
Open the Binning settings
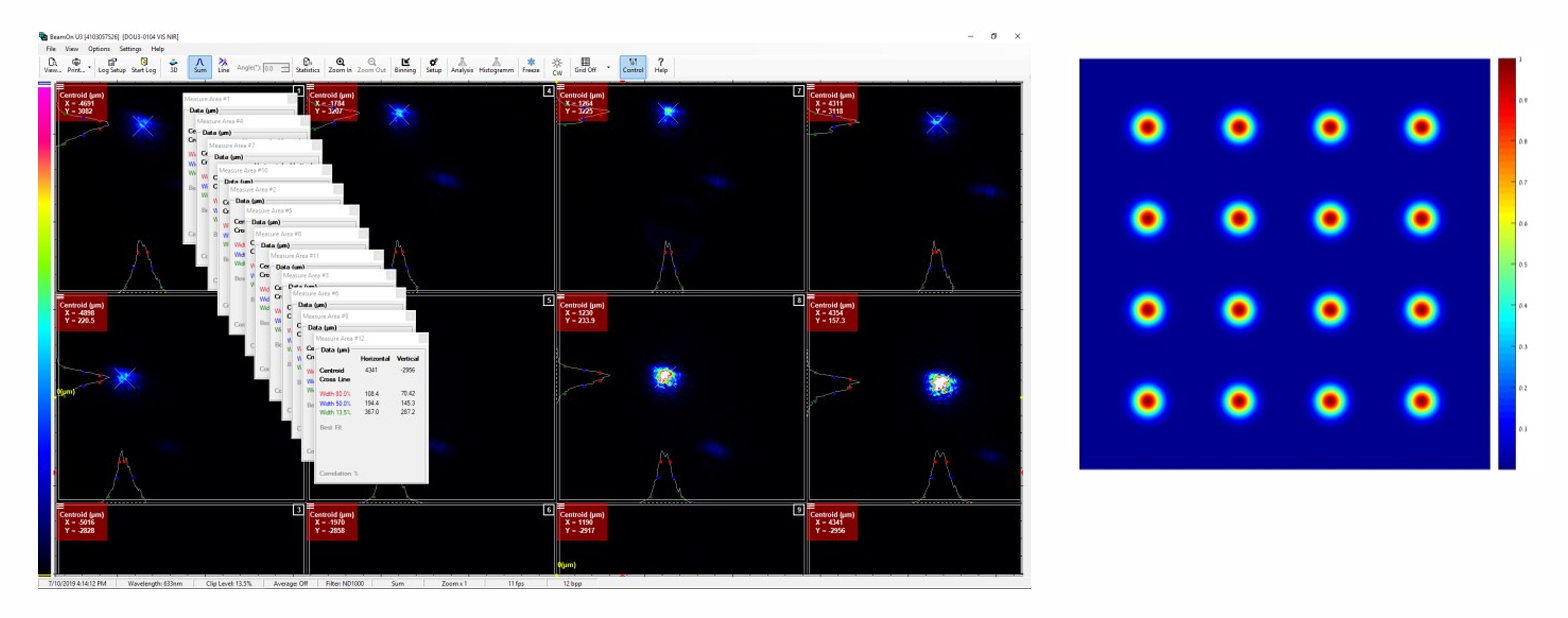(x=405, y=65)
